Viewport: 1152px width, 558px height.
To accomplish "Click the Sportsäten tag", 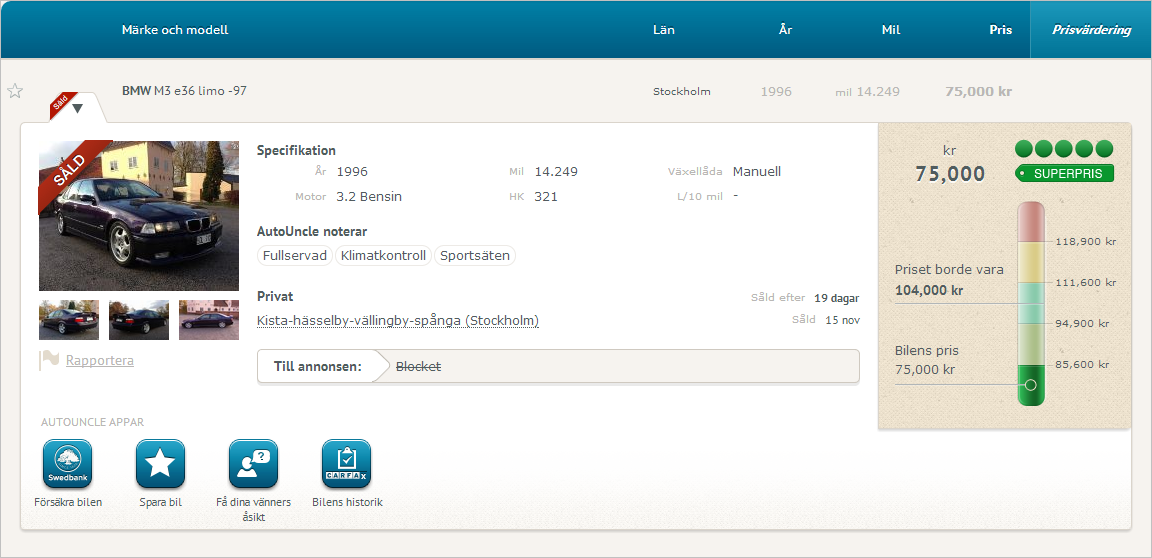I will point(475,256).
